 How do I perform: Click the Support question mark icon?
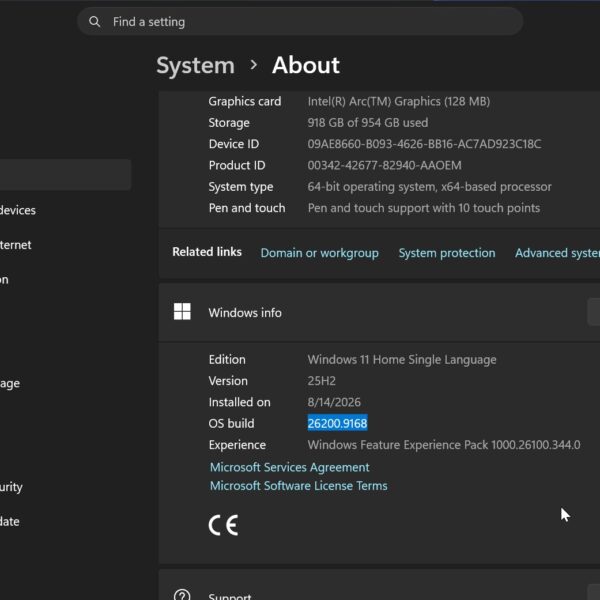pyautogui.click(x=182, y=594)
